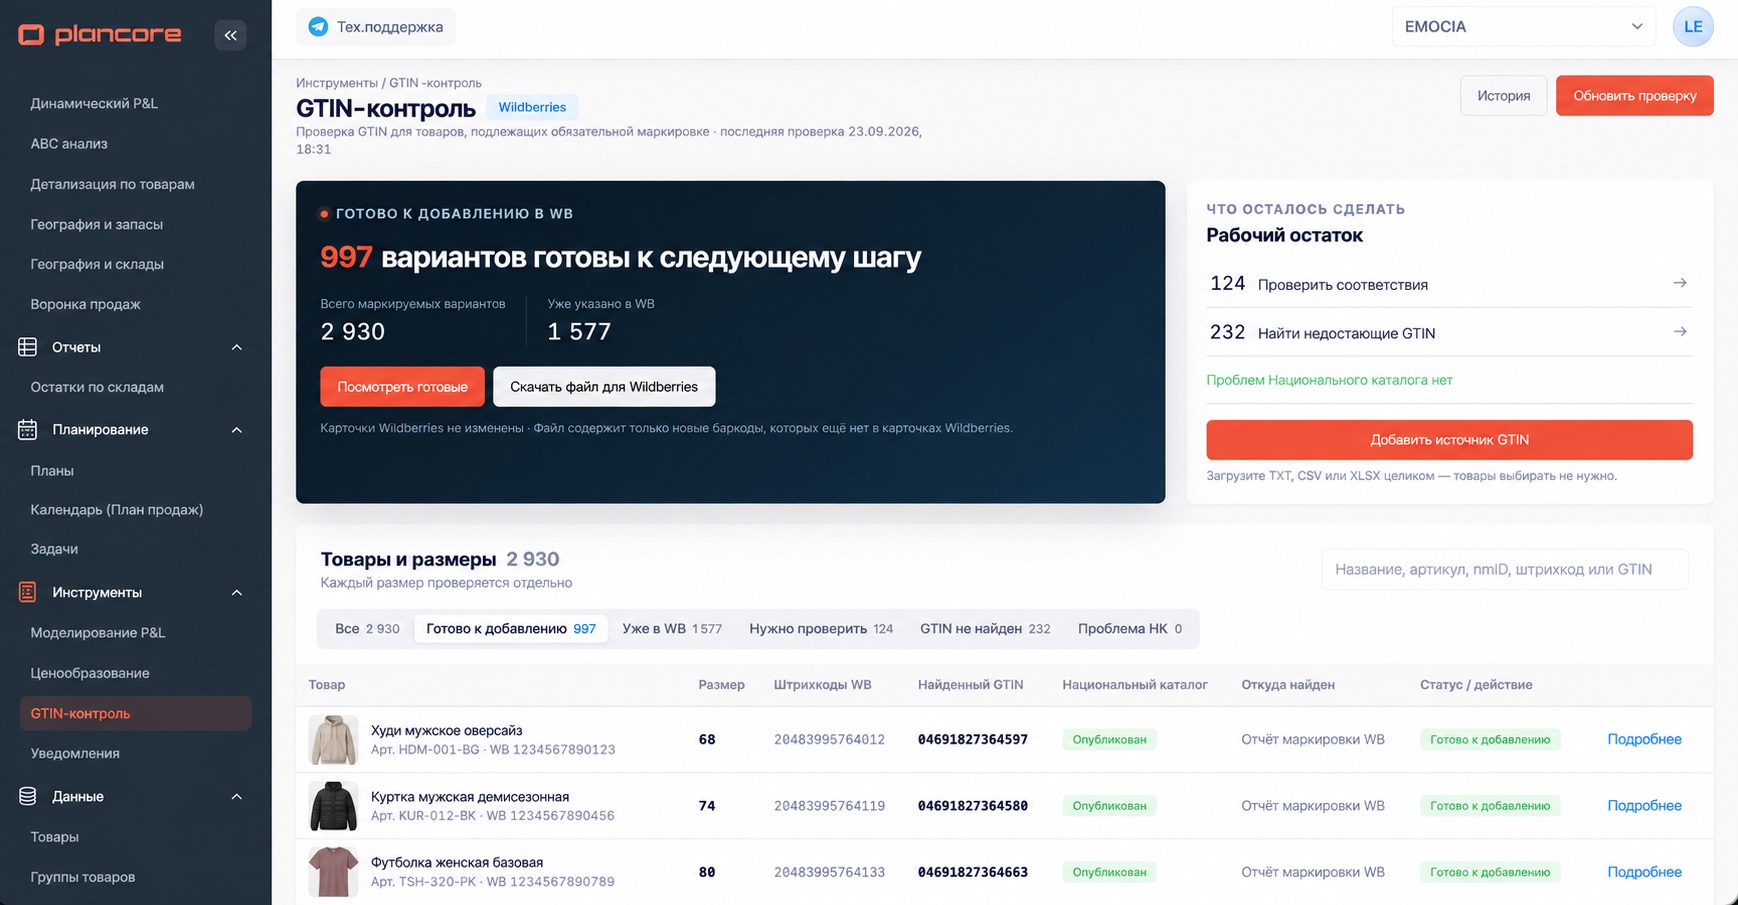Click the pink t-shirt product thumbnail
This screenshot has width=1738, height=905.
pyautogui.click(x=333, y=872)
